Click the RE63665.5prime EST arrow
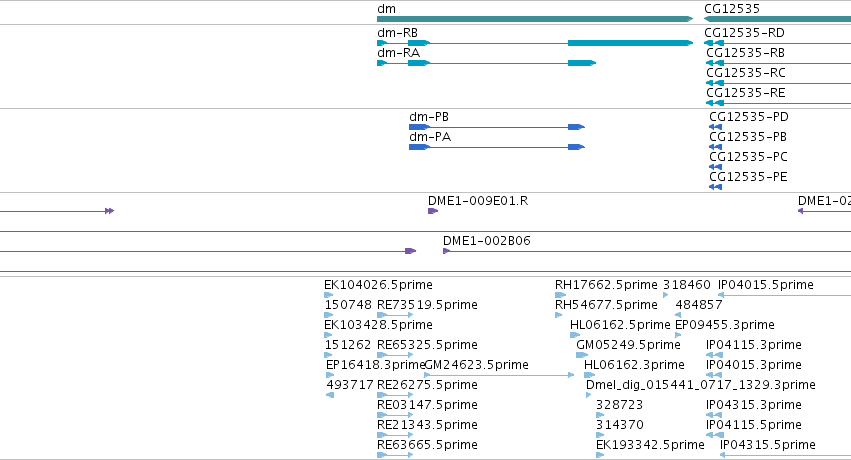The image size is (851, 460). click(395, 455)
